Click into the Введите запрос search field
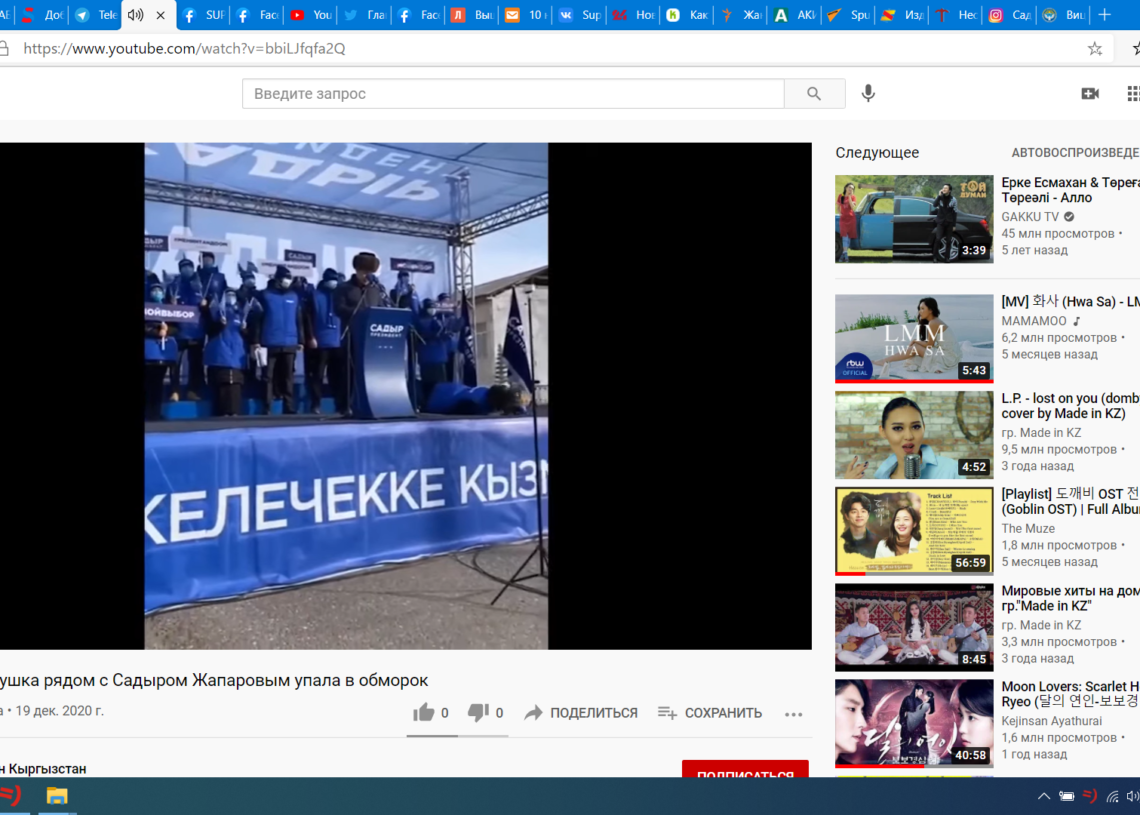 click(x=512, y=94)
